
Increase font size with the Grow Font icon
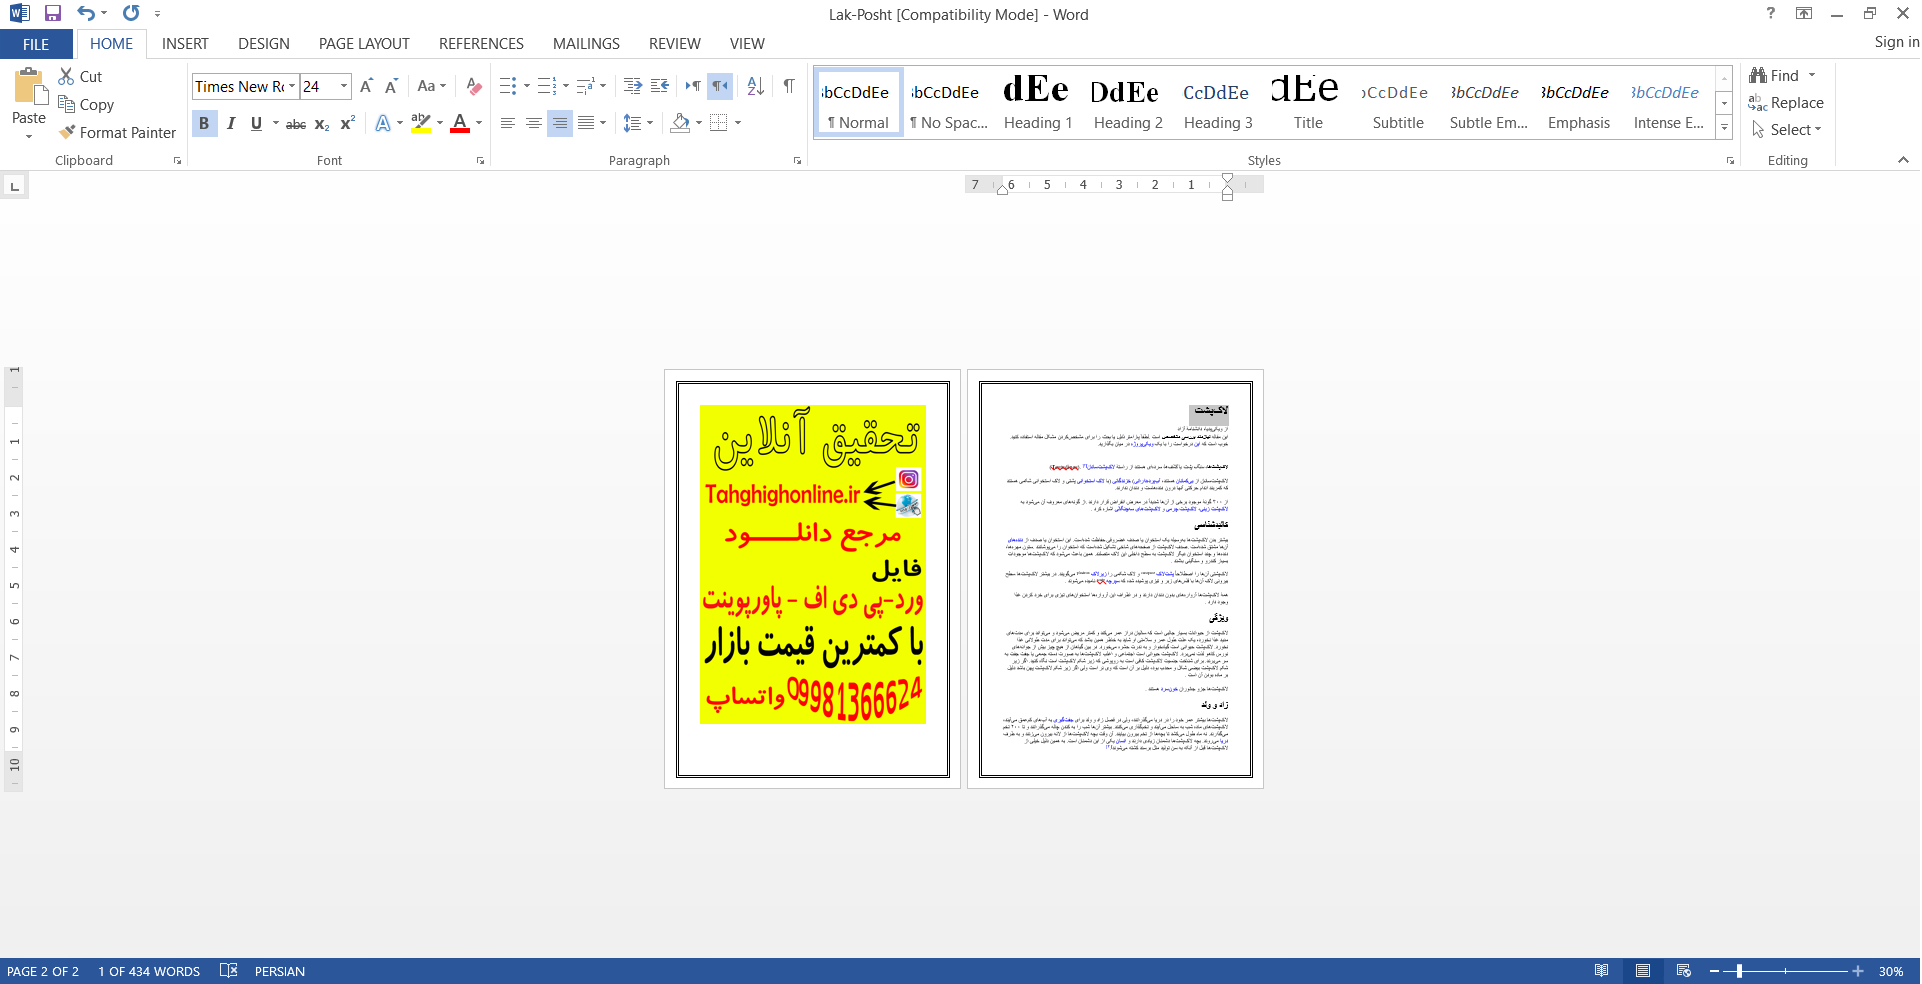[366, 86]
